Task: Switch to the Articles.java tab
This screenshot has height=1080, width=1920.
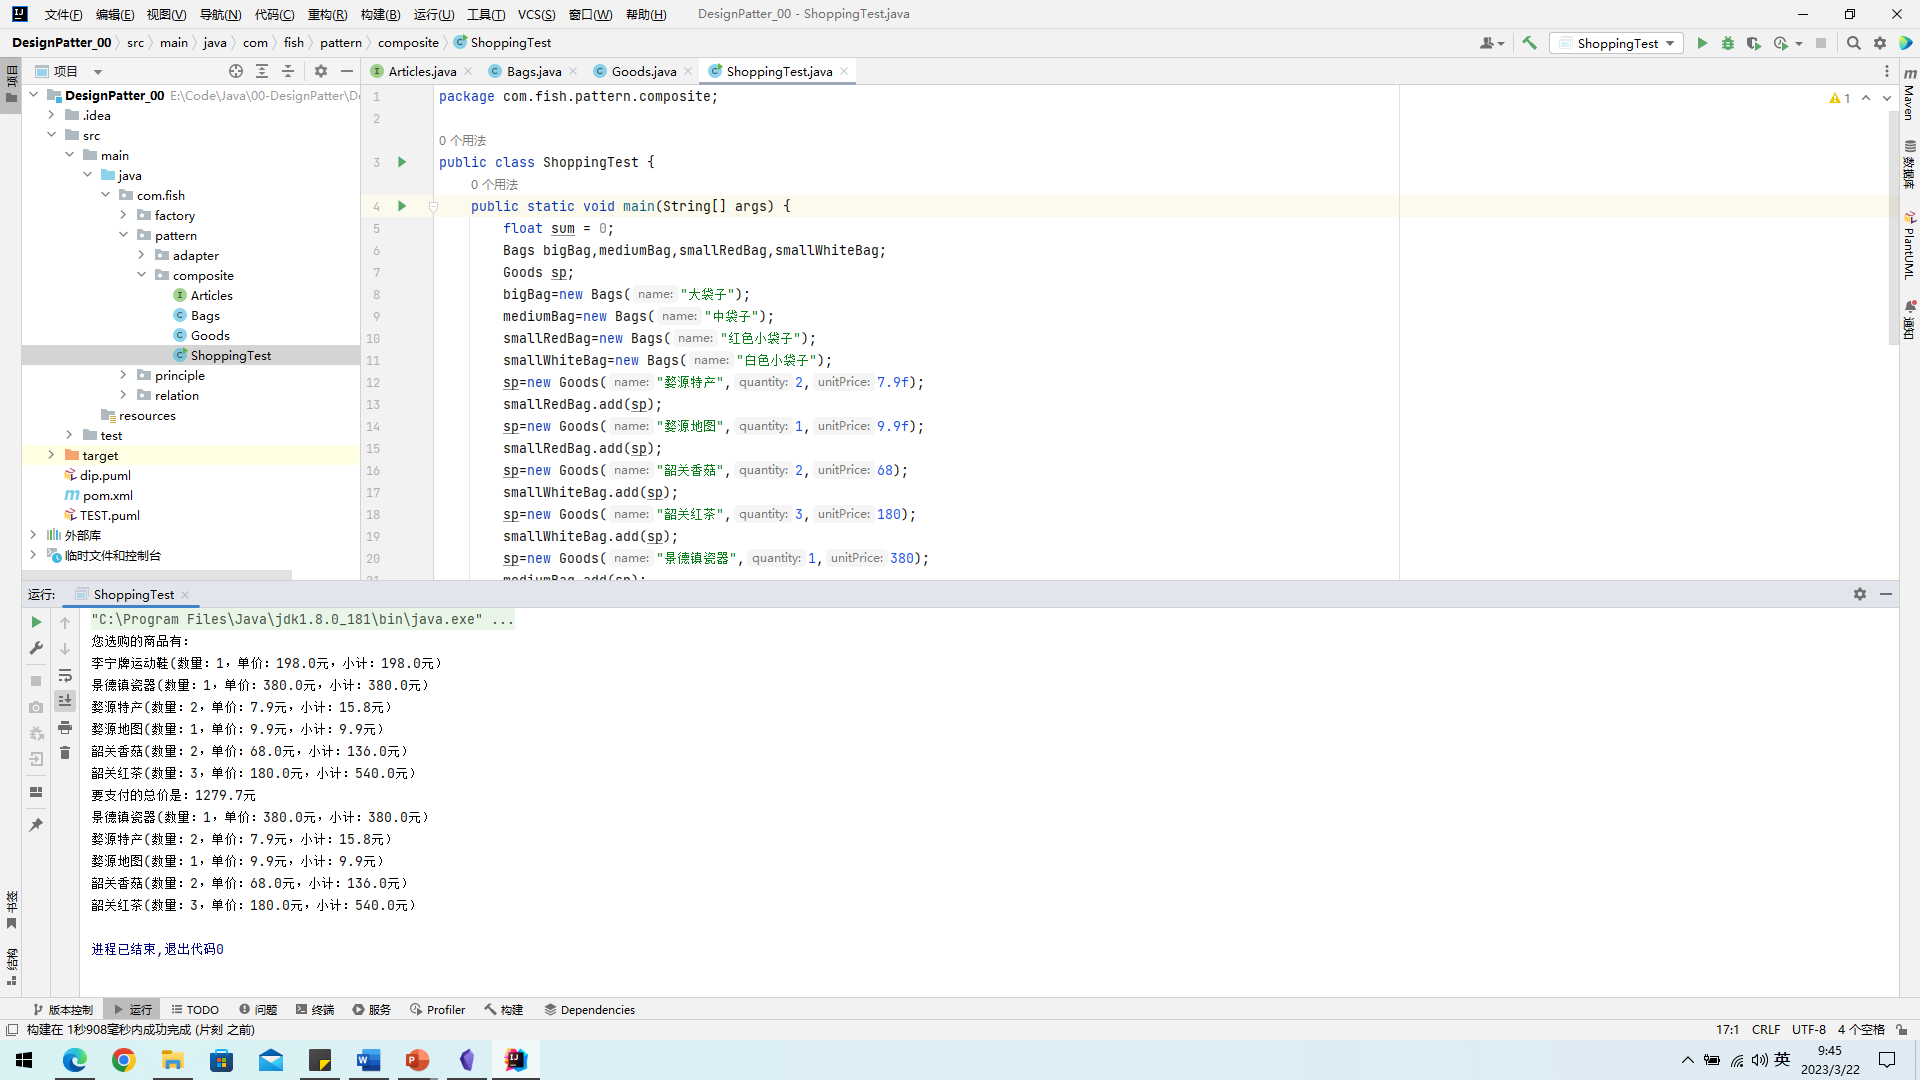Action: [422, 71]
